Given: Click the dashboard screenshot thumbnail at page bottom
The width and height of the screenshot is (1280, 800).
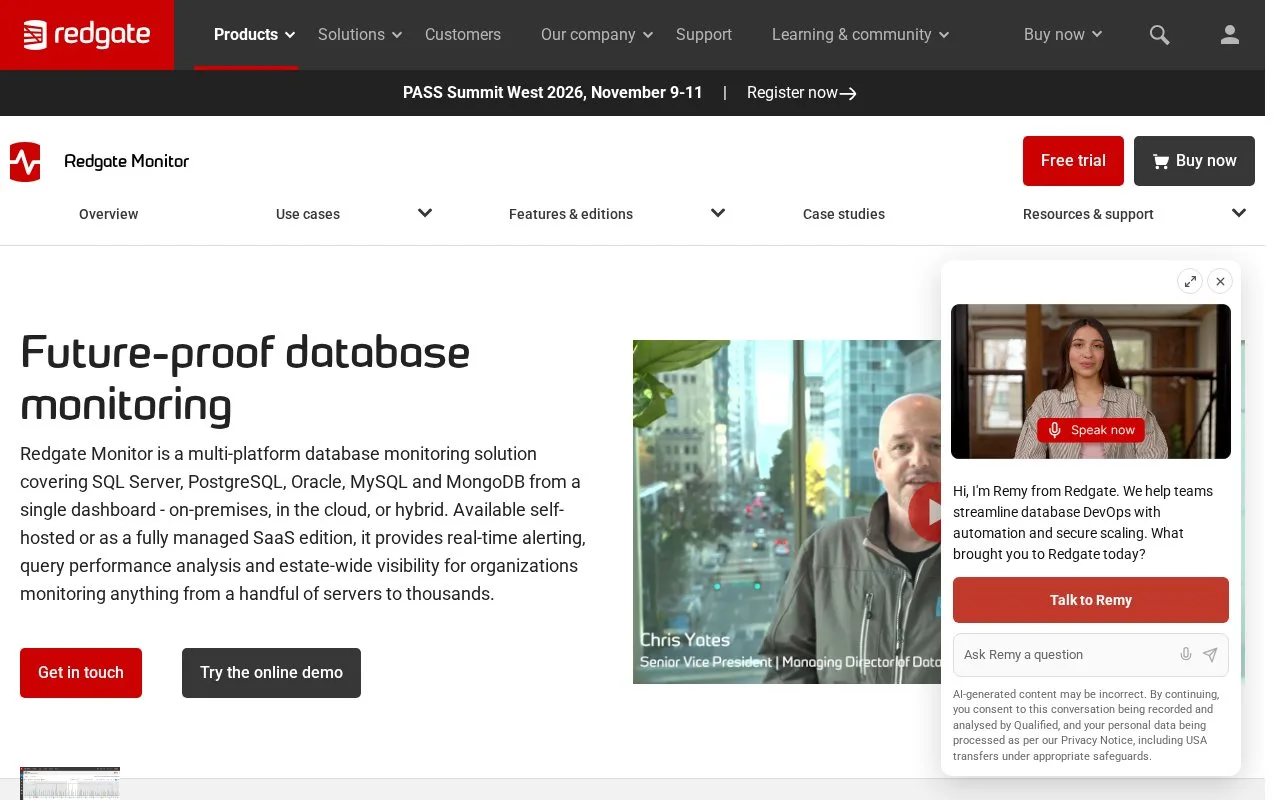Looking at the screenshot, I should (x=70, y=783).
